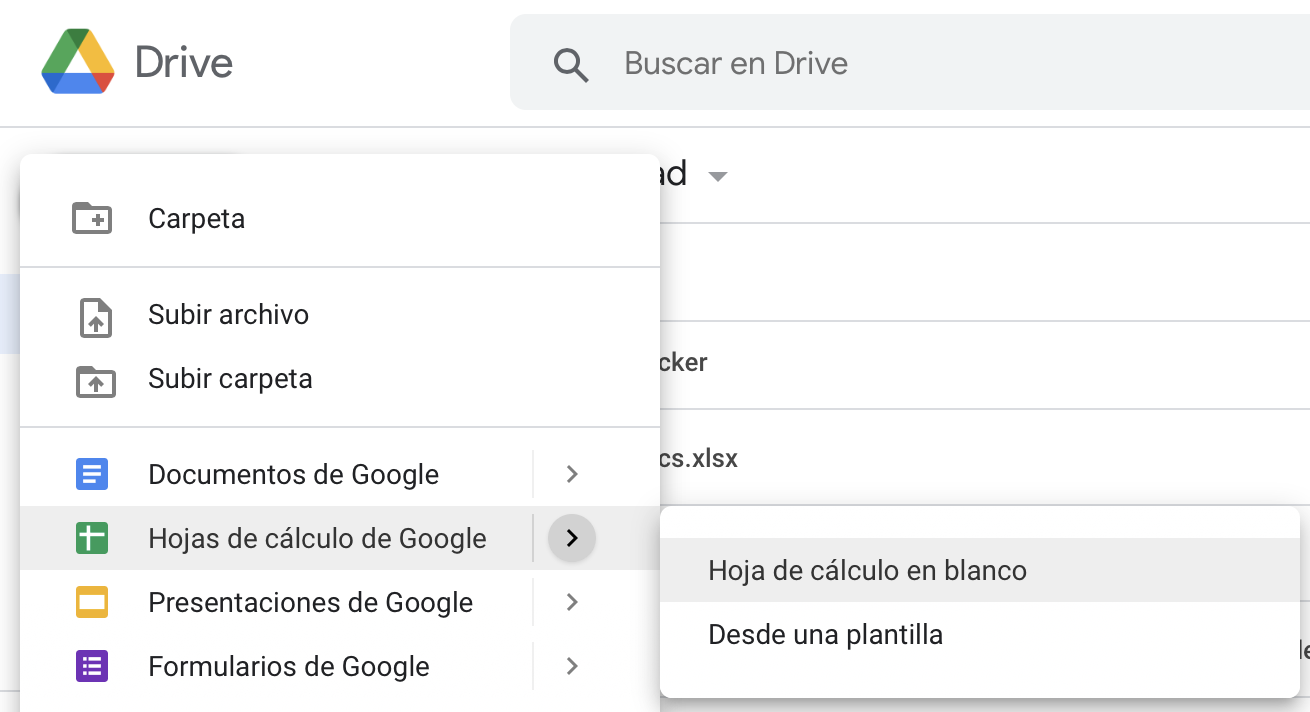Click the blue Google Docs icon

coord(92,474)
